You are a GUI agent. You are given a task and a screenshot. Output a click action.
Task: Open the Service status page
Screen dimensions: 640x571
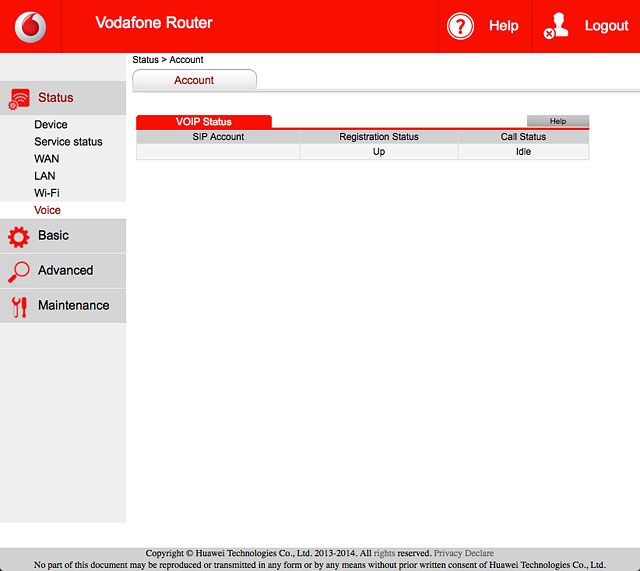[x=68, y=142]
